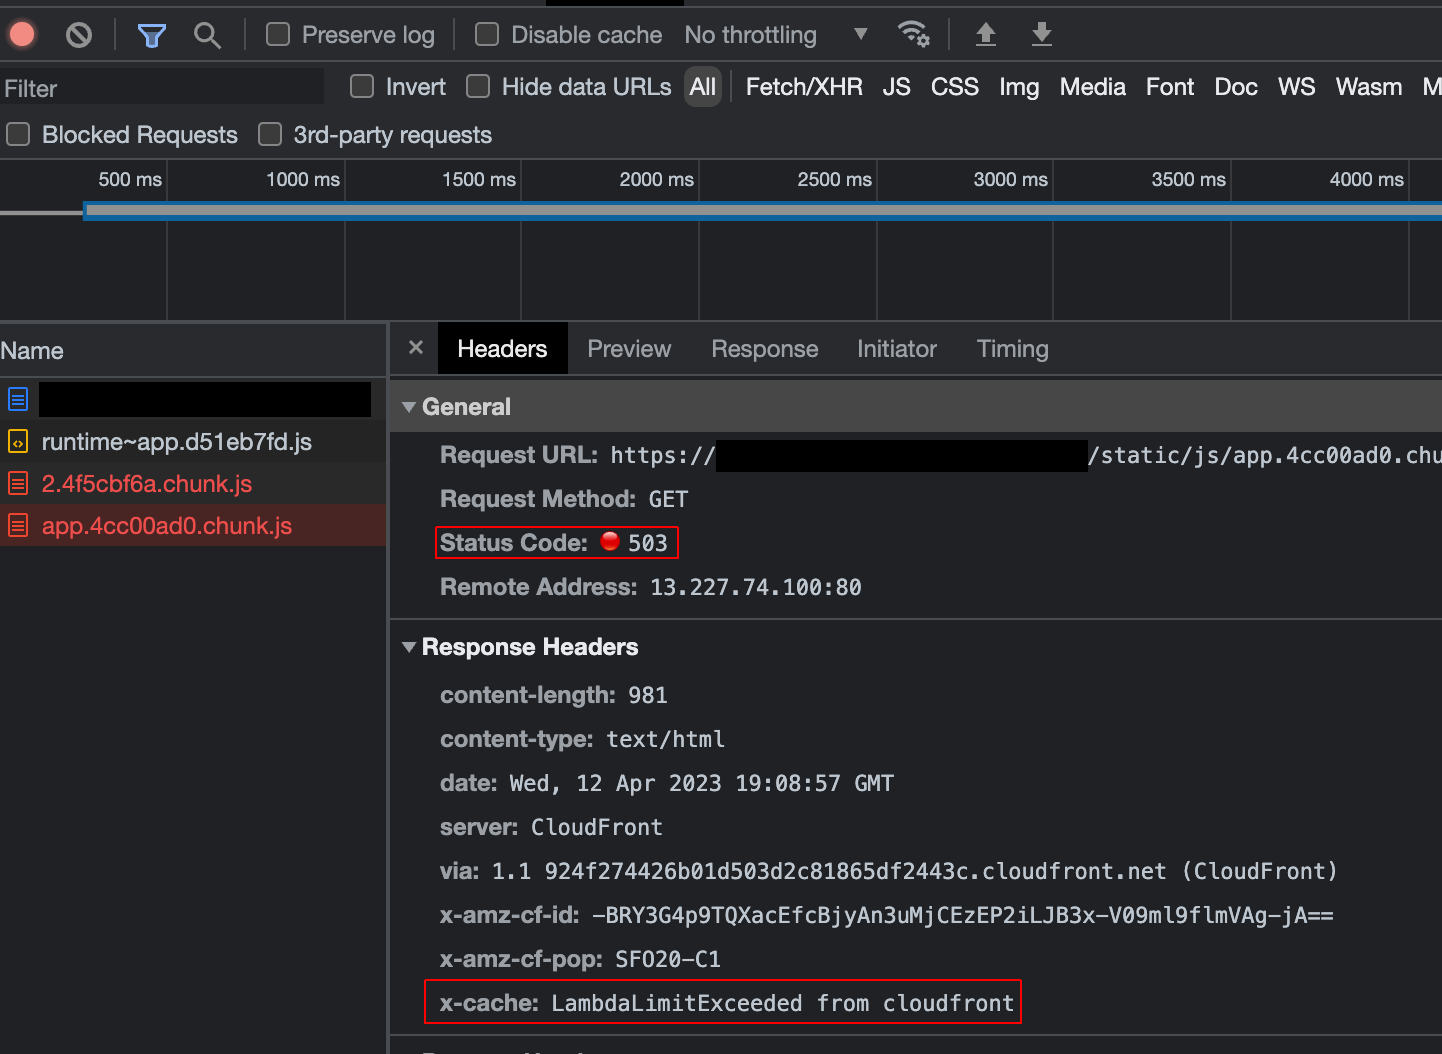Clear the network log with the clear icon
1442x1054 pixels.
tap(78, 33)
